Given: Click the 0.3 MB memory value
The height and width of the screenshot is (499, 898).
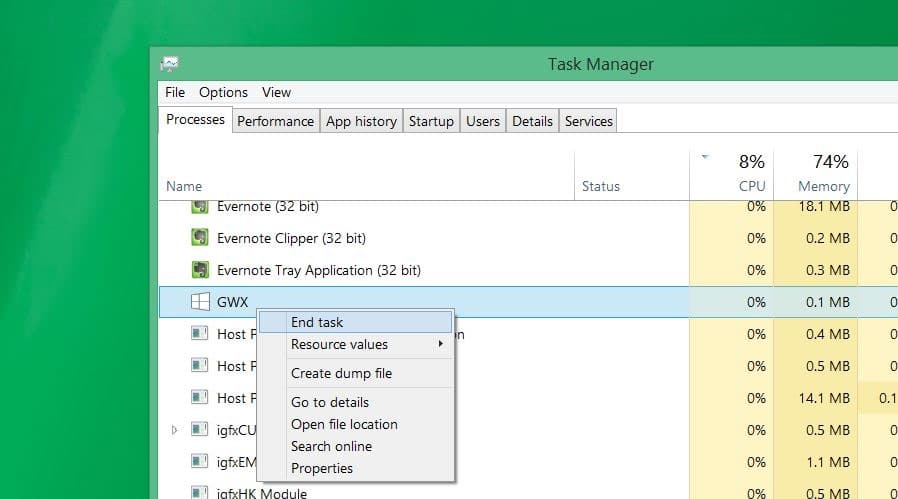Looking at the screenshot, I should (828, 270).
